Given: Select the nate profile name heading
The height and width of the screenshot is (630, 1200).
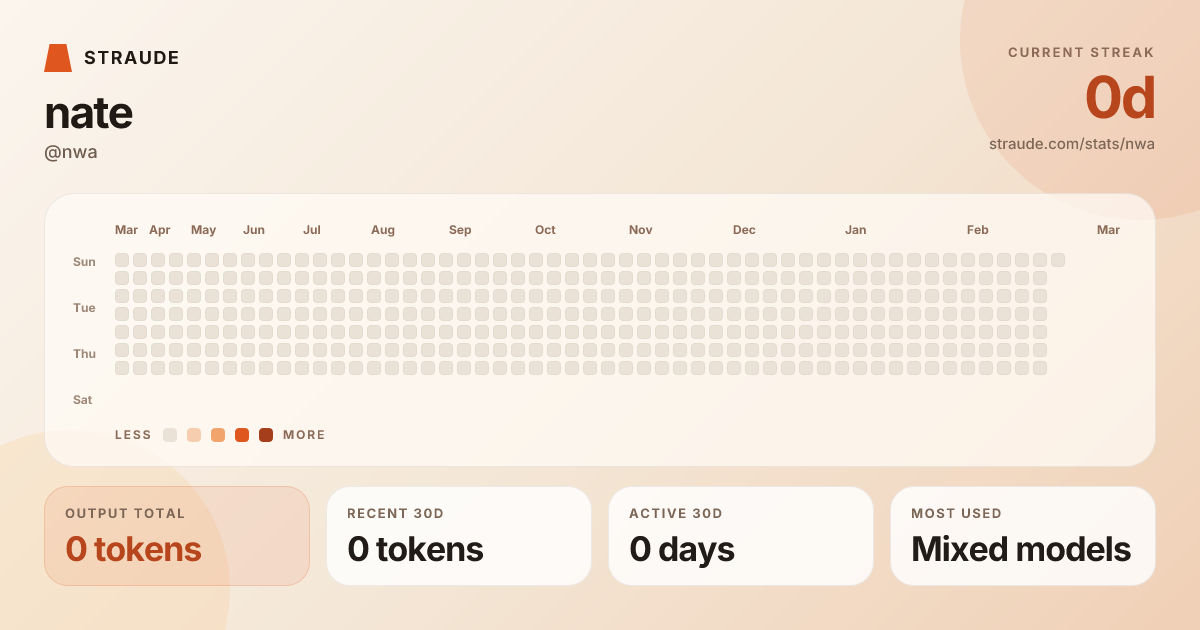Looking at the screenshot, I should click(x=88, y=113).
